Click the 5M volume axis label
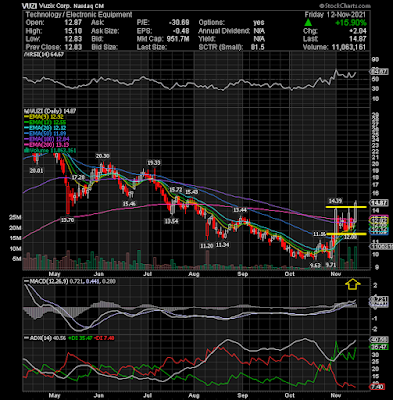The height and width of the screenshot is (400, 393). click(x=18, y=259)
